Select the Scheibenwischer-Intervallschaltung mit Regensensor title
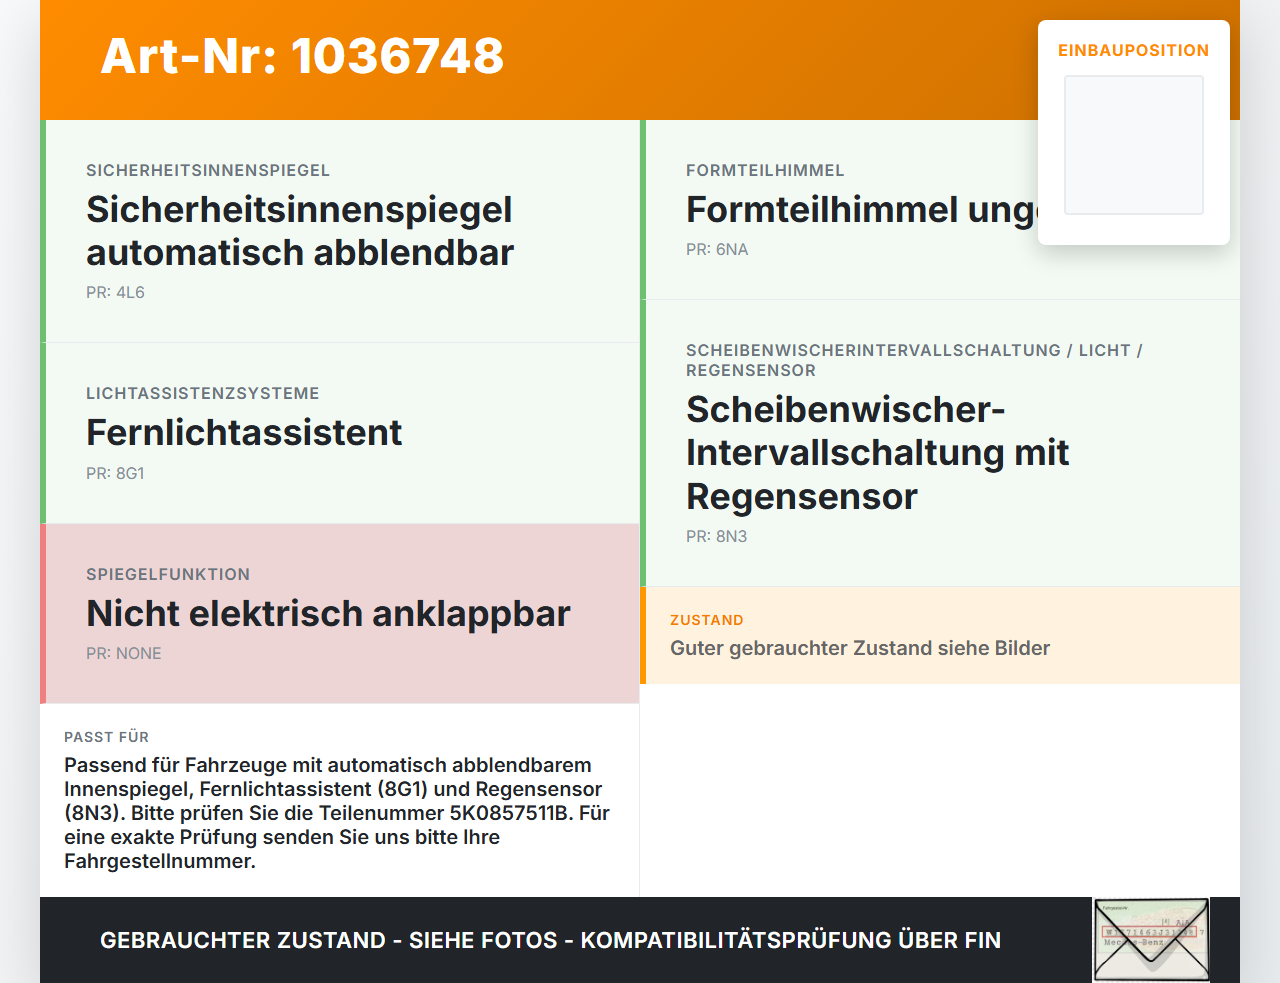 [877, 453]
